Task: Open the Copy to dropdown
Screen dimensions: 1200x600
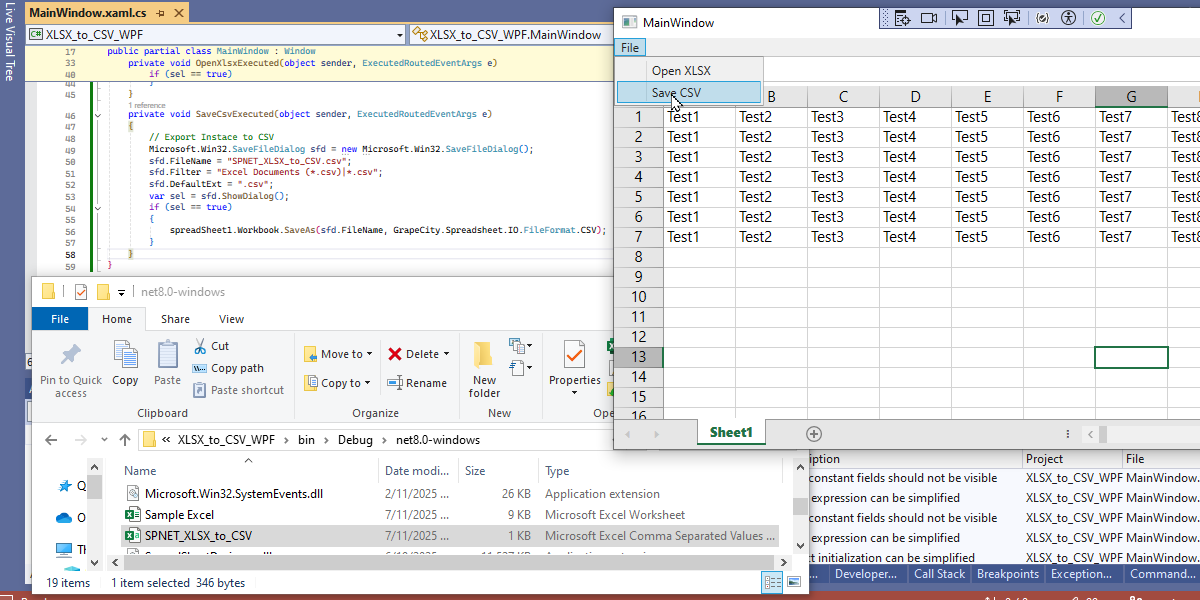Action: [337, 383]
